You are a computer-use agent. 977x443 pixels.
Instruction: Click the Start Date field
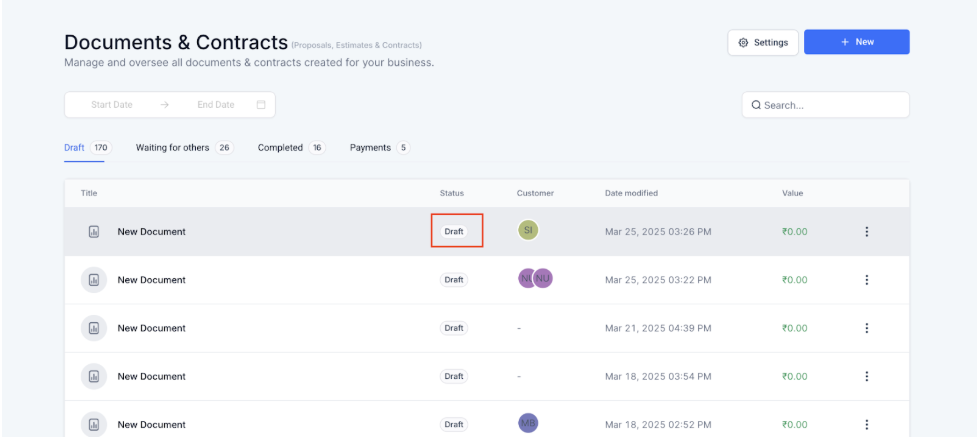click(111, 105)
